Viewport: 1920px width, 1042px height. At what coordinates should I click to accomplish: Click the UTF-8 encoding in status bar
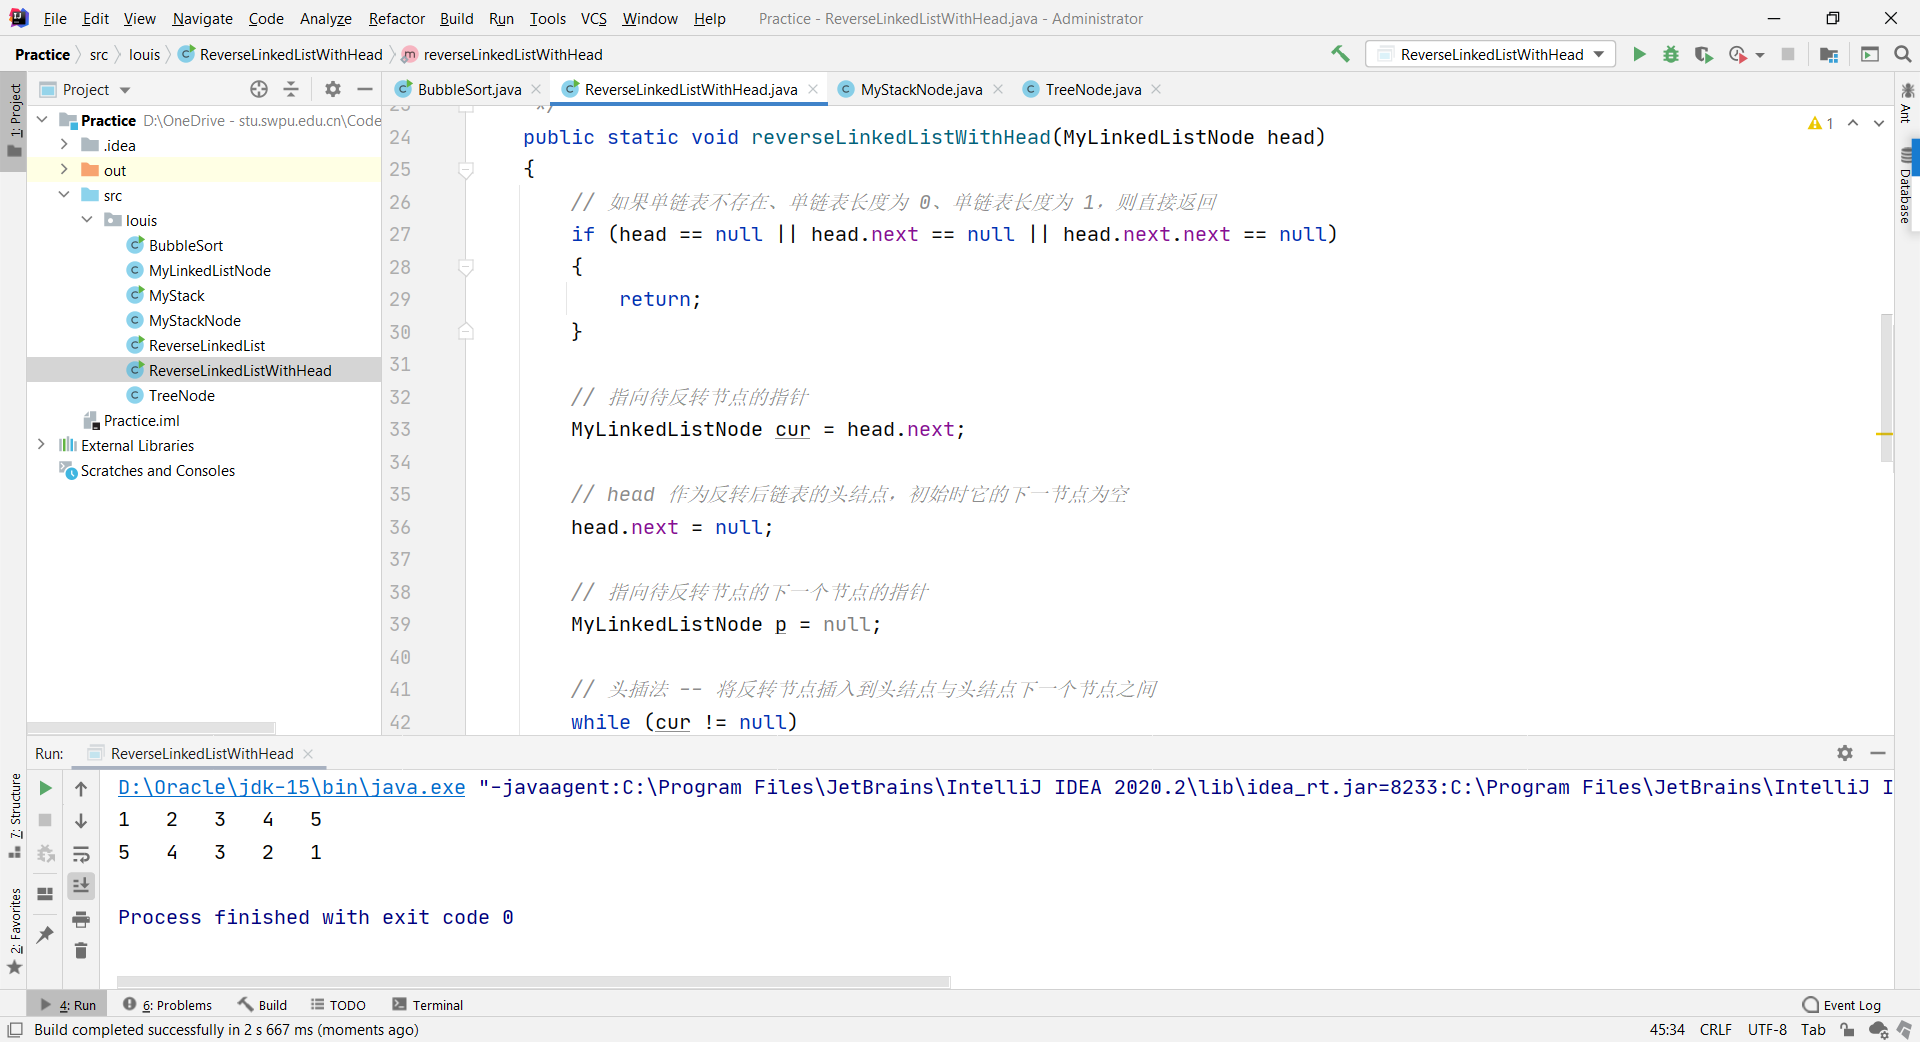(x=1767, y=1029)
